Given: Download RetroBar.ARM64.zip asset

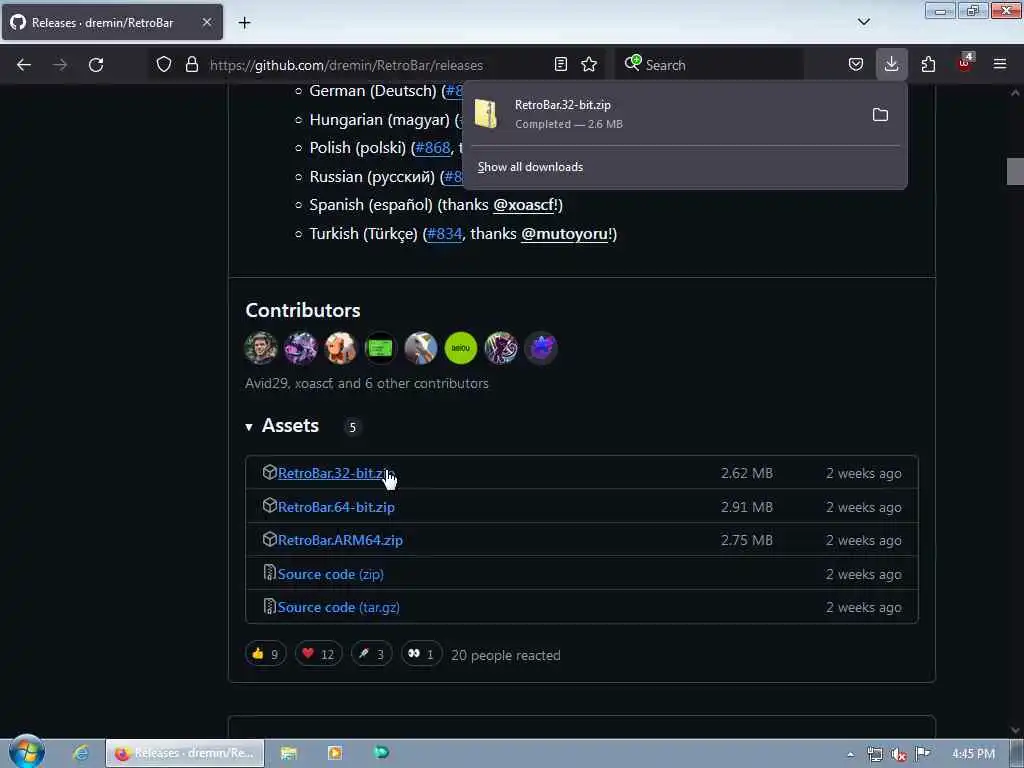Looking at the screenshot, I should pos(340,541).
